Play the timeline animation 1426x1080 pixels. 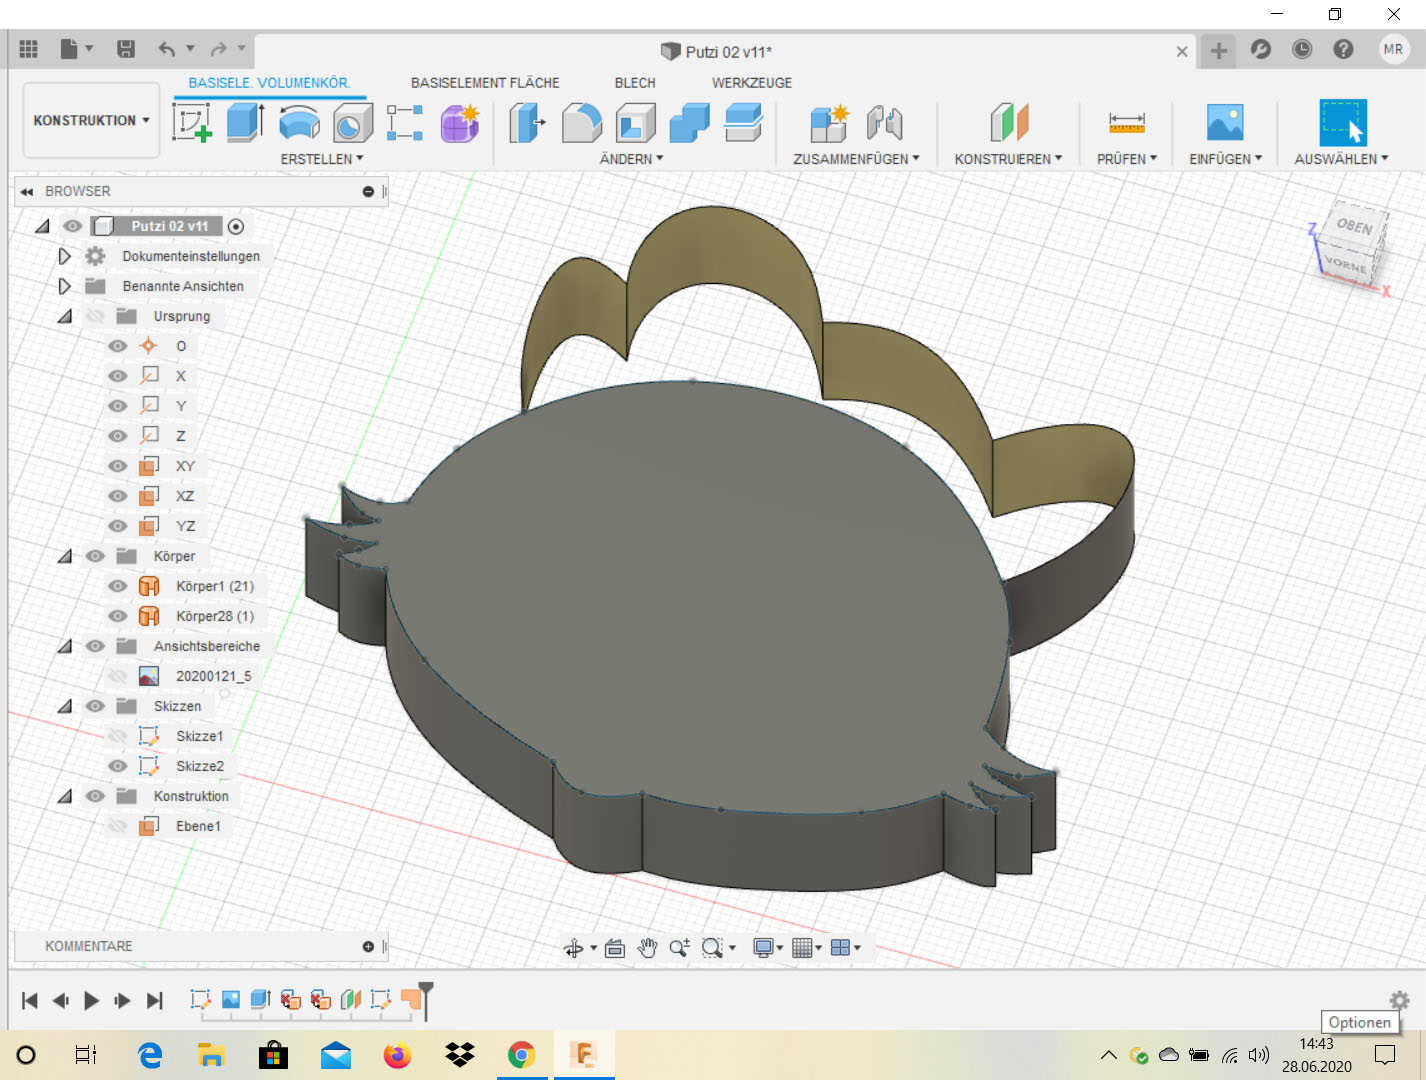click(91, 1000)
